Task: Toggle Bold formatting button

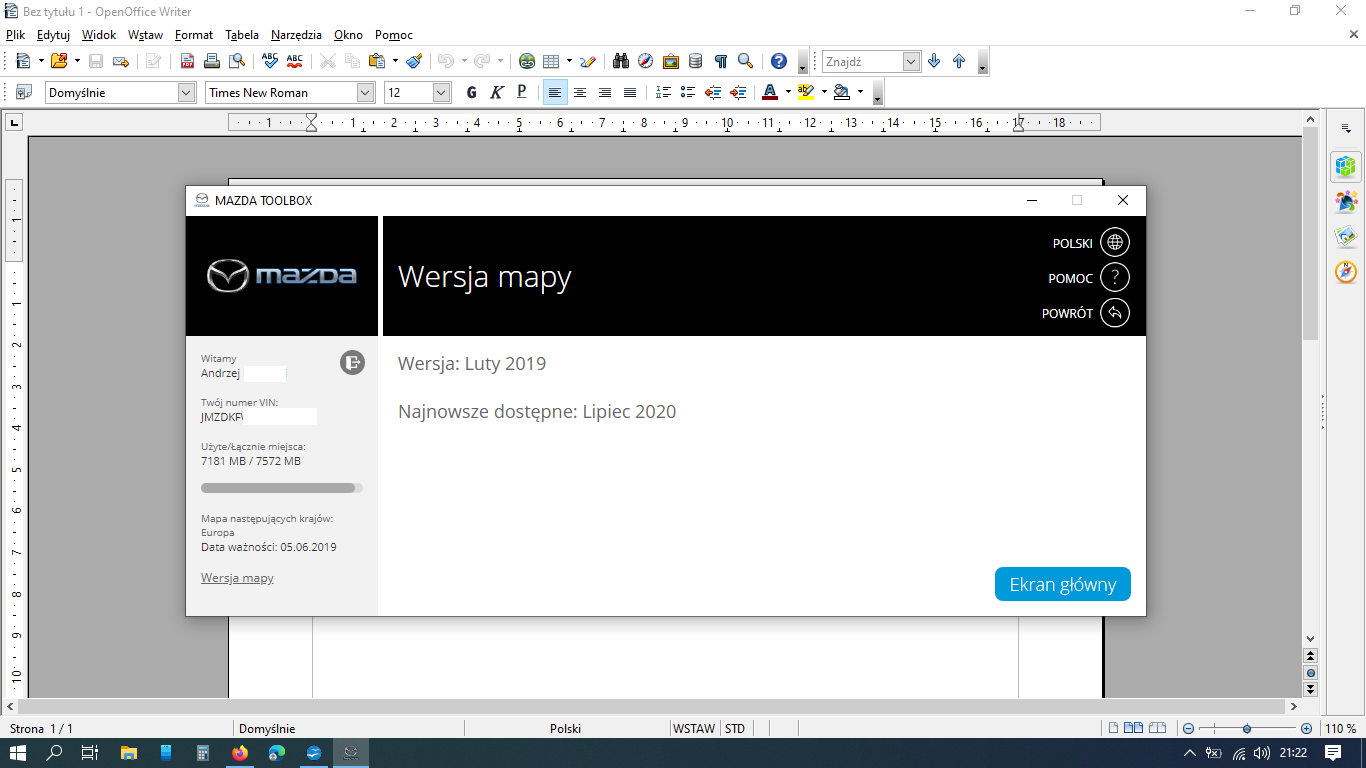Action: (x=472, y=92)
